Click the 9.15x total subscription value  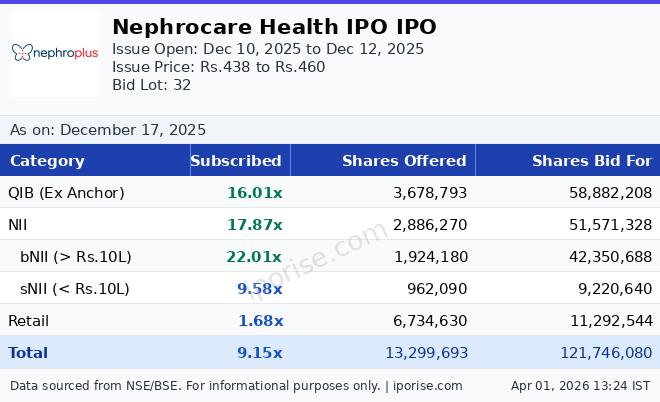pyautogui.click(x=260, y=353)
